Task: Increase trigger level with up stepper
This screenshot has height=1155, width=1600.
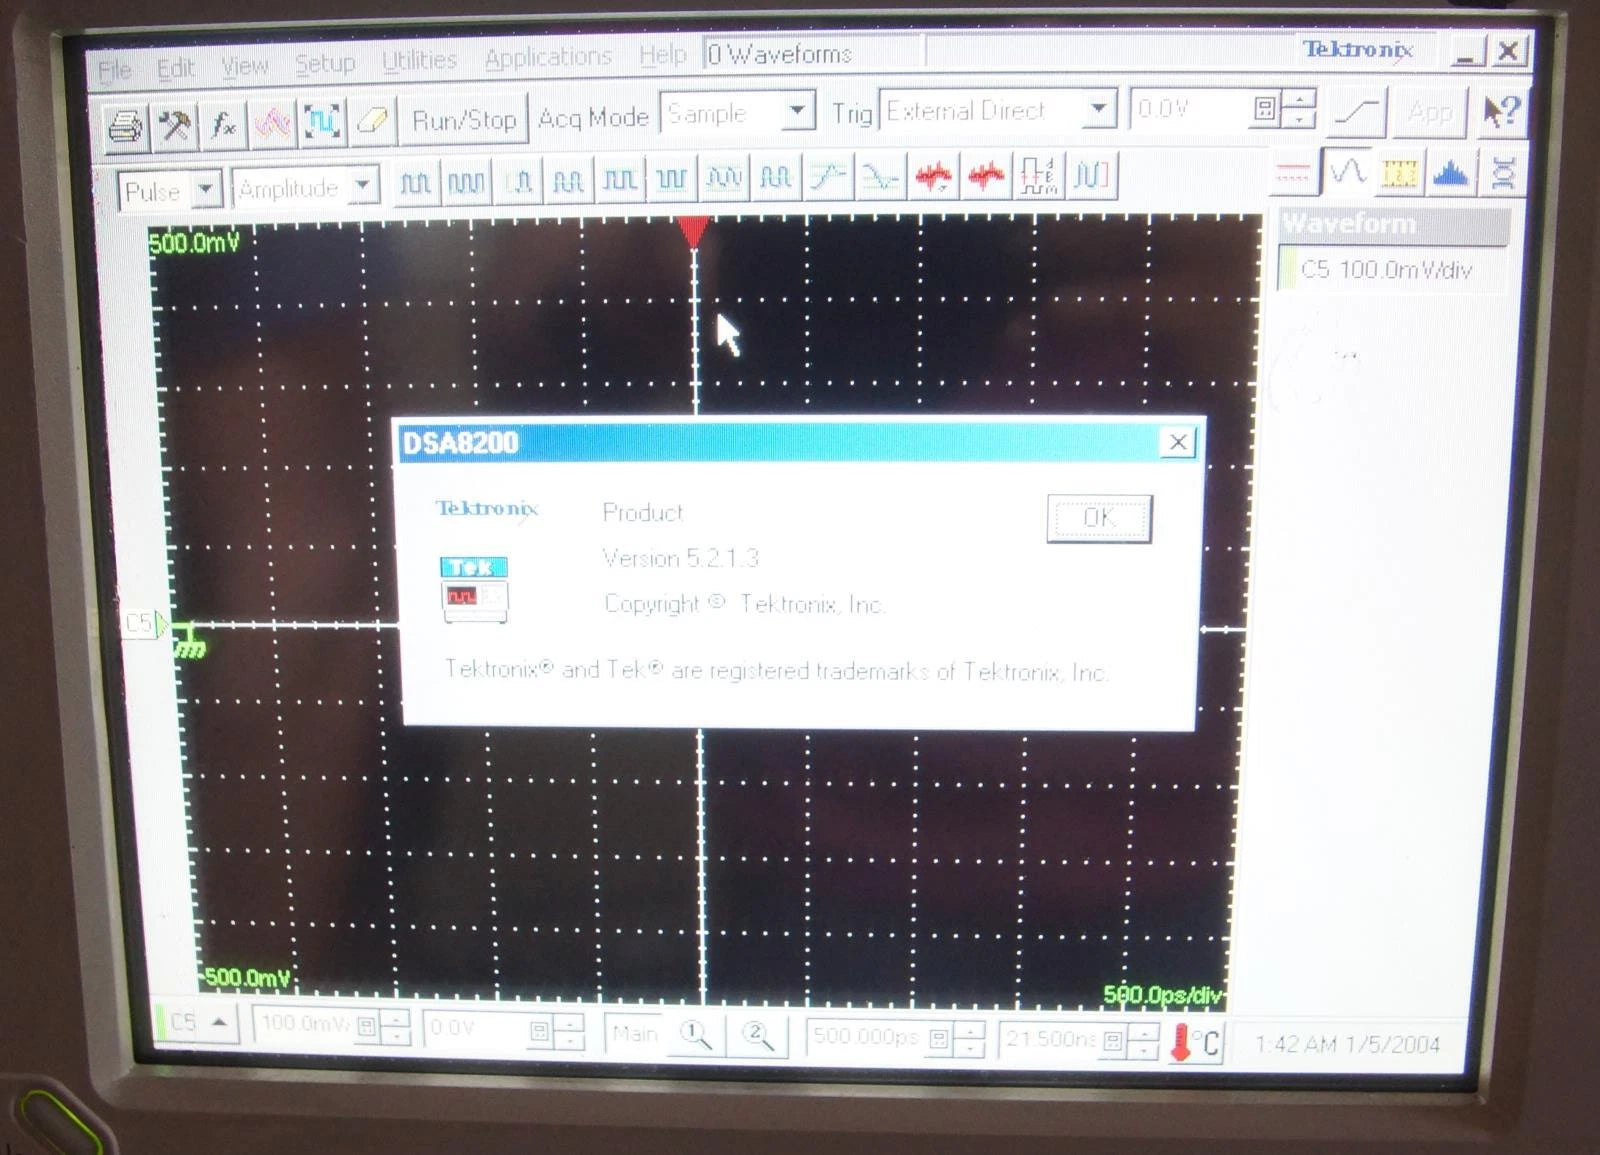Action: click(1299, 100)
